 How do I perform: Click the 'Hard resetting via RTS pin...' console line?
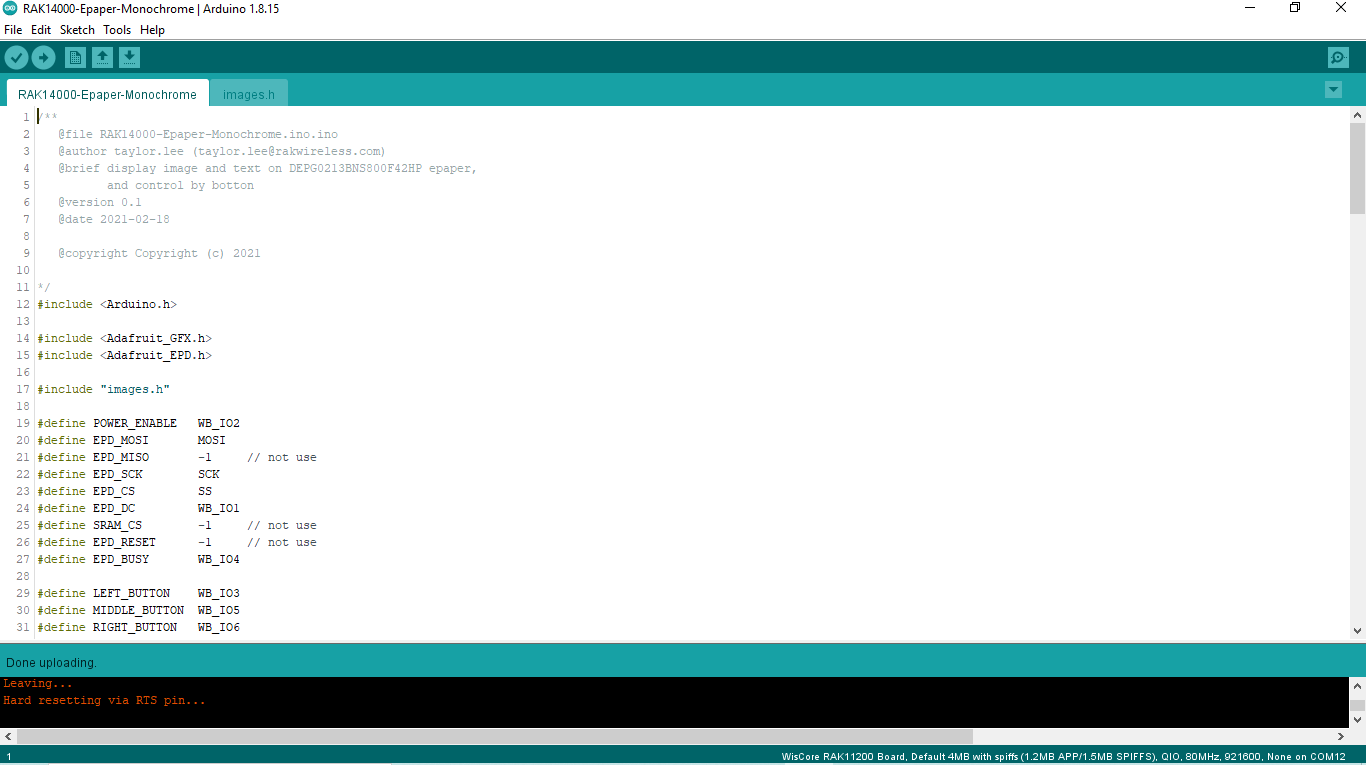pyautogui.click(x=104, y=700)
